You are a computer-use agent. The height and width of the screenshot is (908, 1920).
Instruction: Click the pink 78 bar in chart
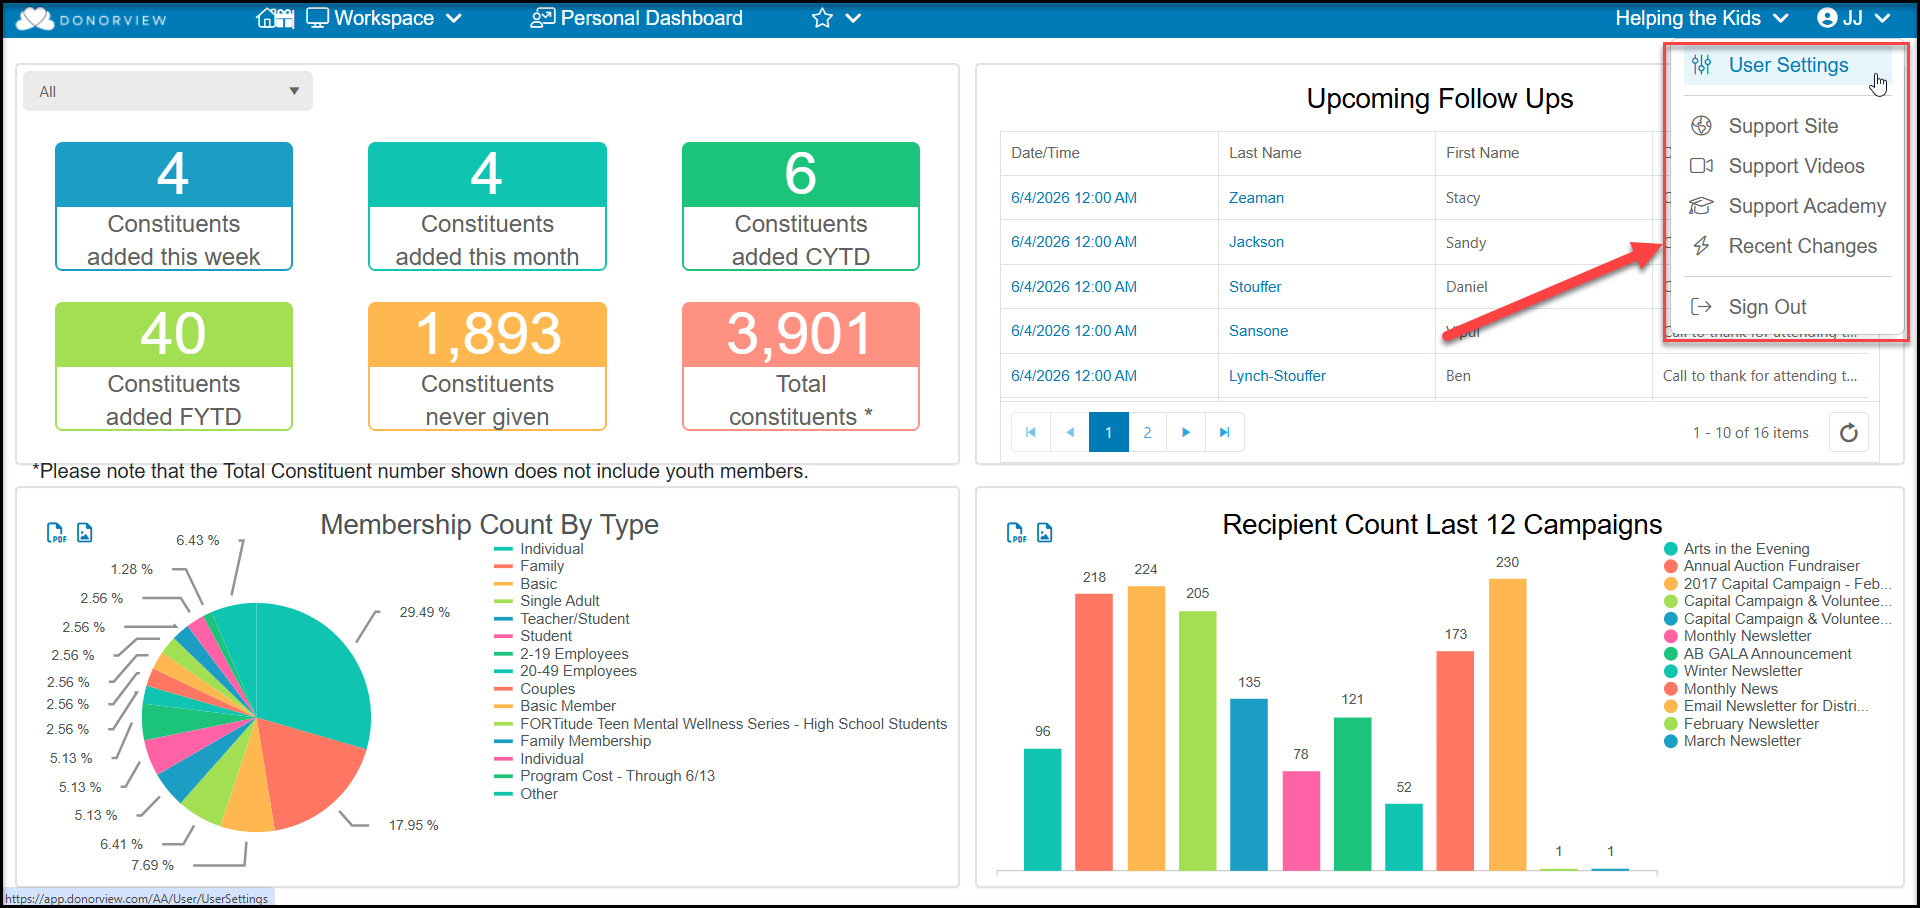1301,821
